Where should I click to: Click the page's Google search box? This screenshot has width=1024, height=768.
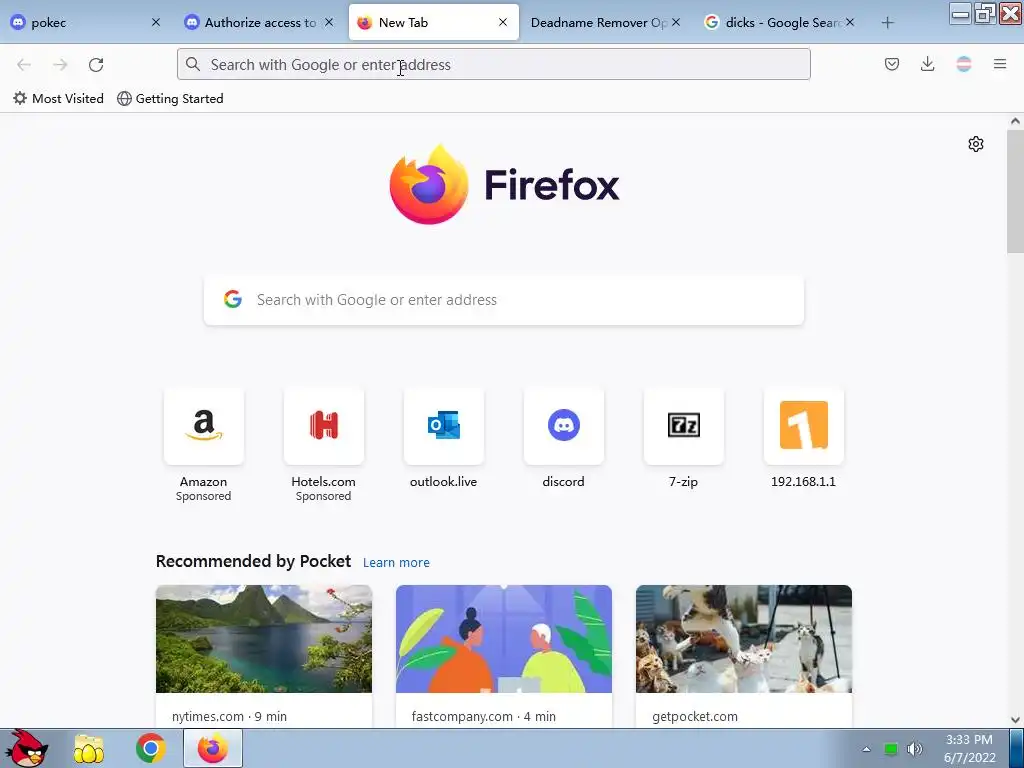[x=504, y=300]
